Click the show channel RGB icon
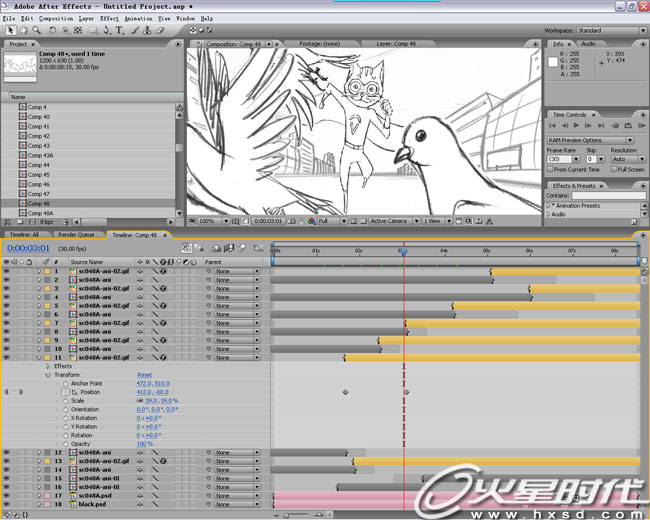Viewport: 650px width, 520px height. [x=311, y=221]
